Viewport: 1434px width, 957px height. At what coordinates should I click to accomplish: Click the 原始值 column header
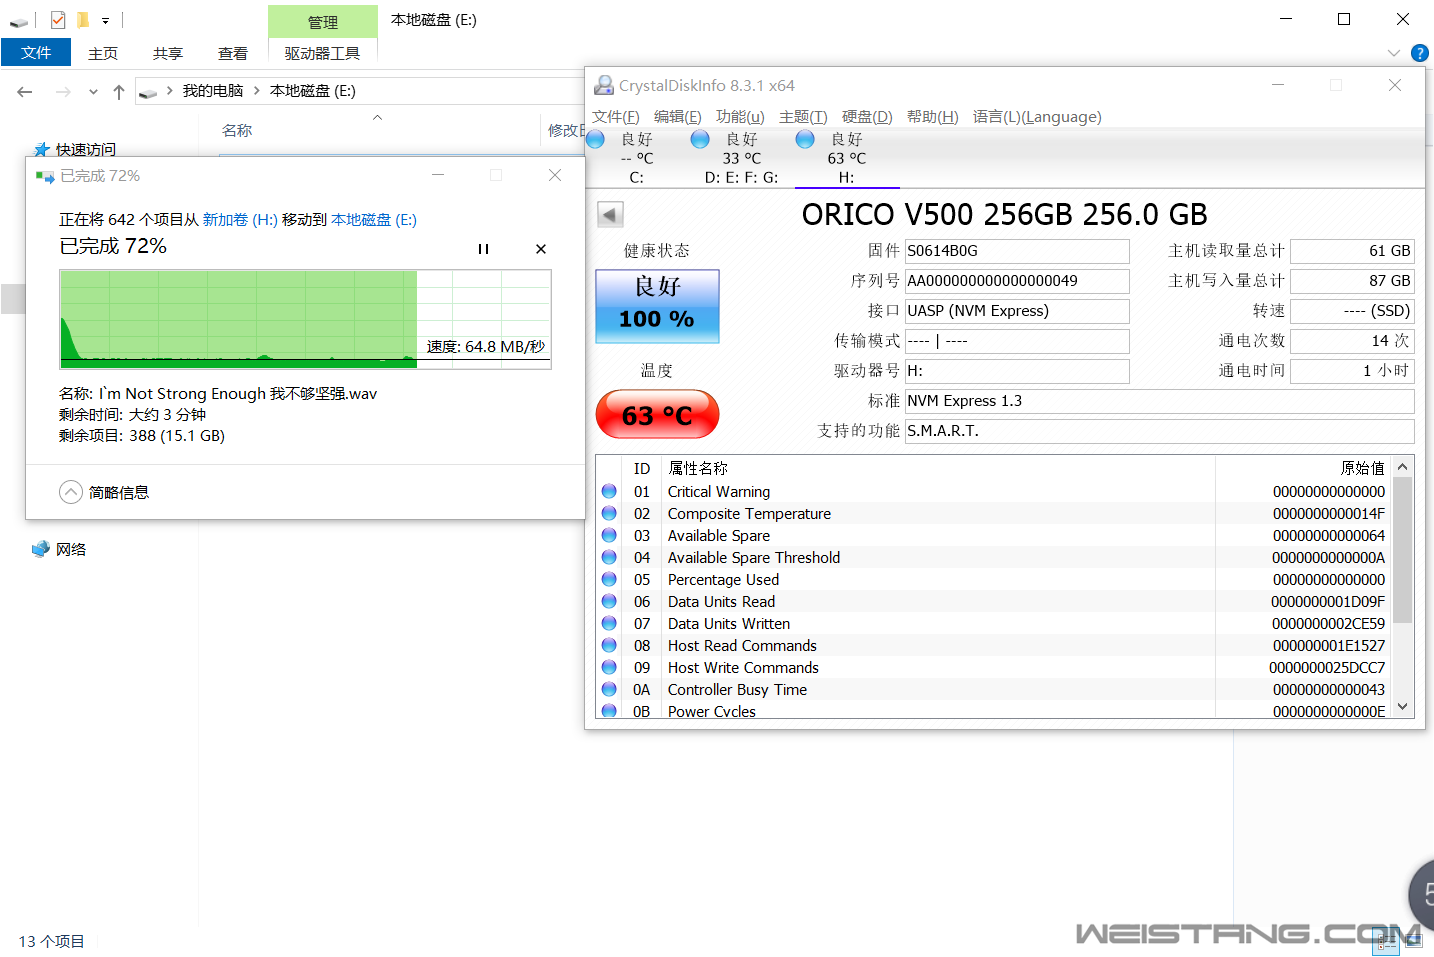coord(1363,468)
